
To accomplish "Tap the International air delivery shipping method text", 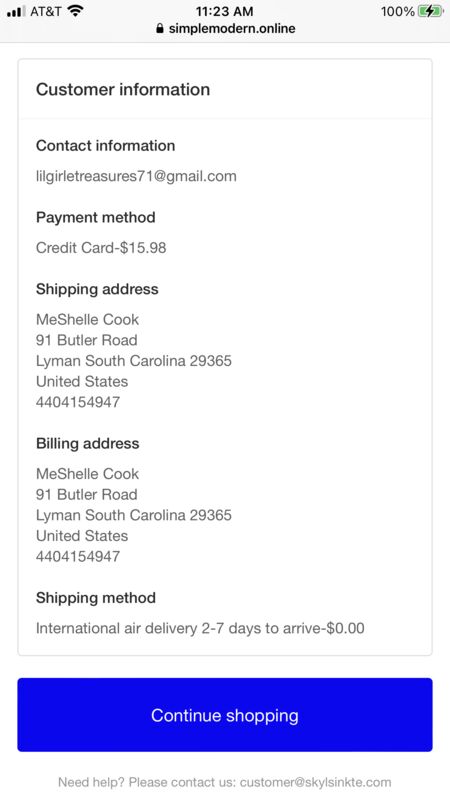I will coord(200,628).
